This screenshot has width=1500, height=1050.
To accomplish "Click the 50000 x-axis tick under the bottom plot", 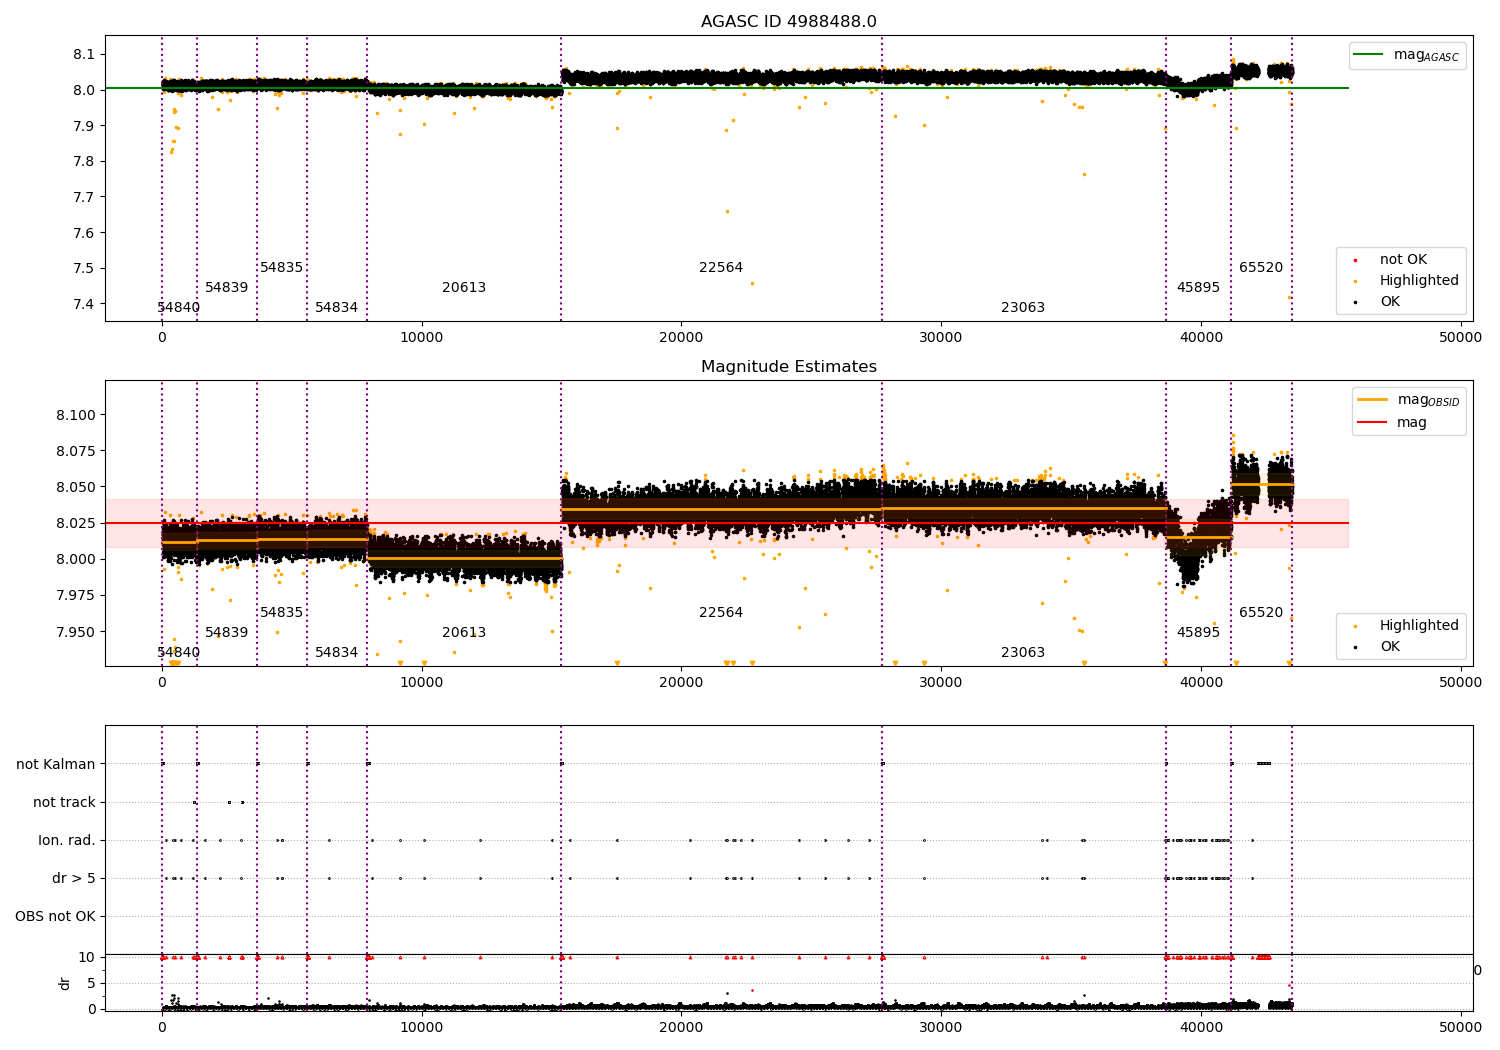I will tap(1460, 1028).
